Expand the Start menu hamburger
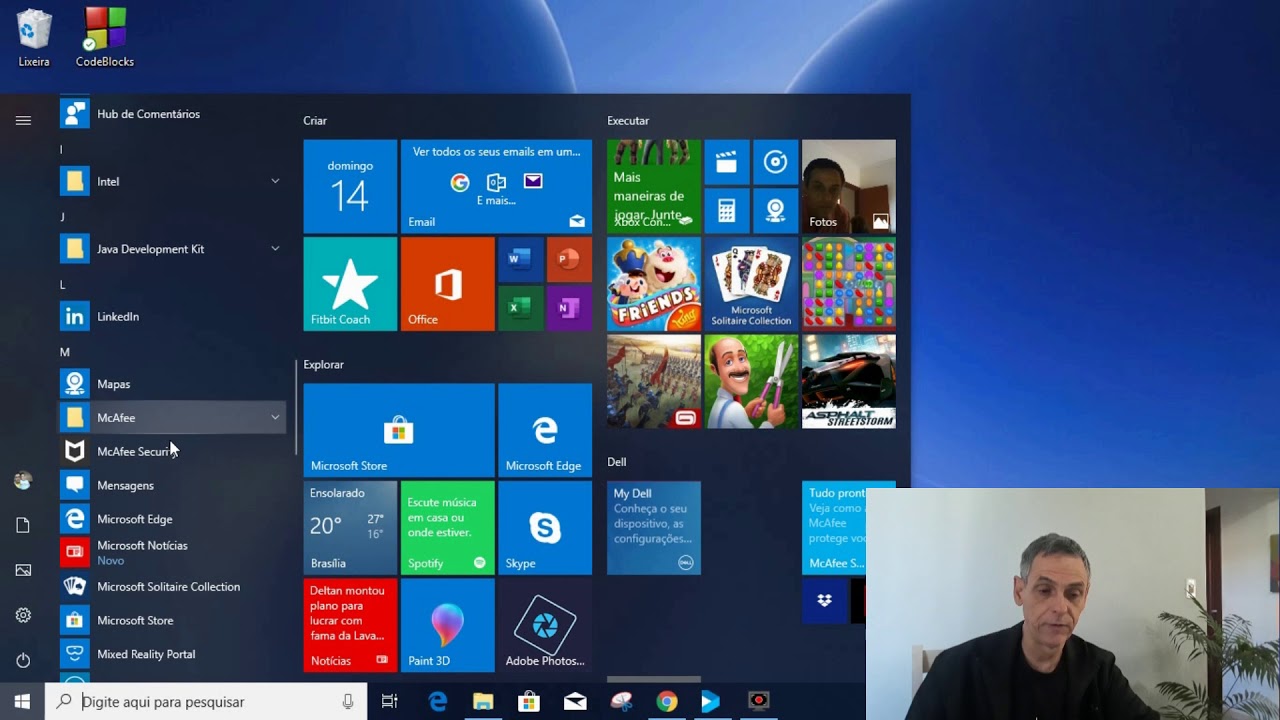The height and width of the screenshot is (720, 1280). pyautogui.click(x=23, y=120)
